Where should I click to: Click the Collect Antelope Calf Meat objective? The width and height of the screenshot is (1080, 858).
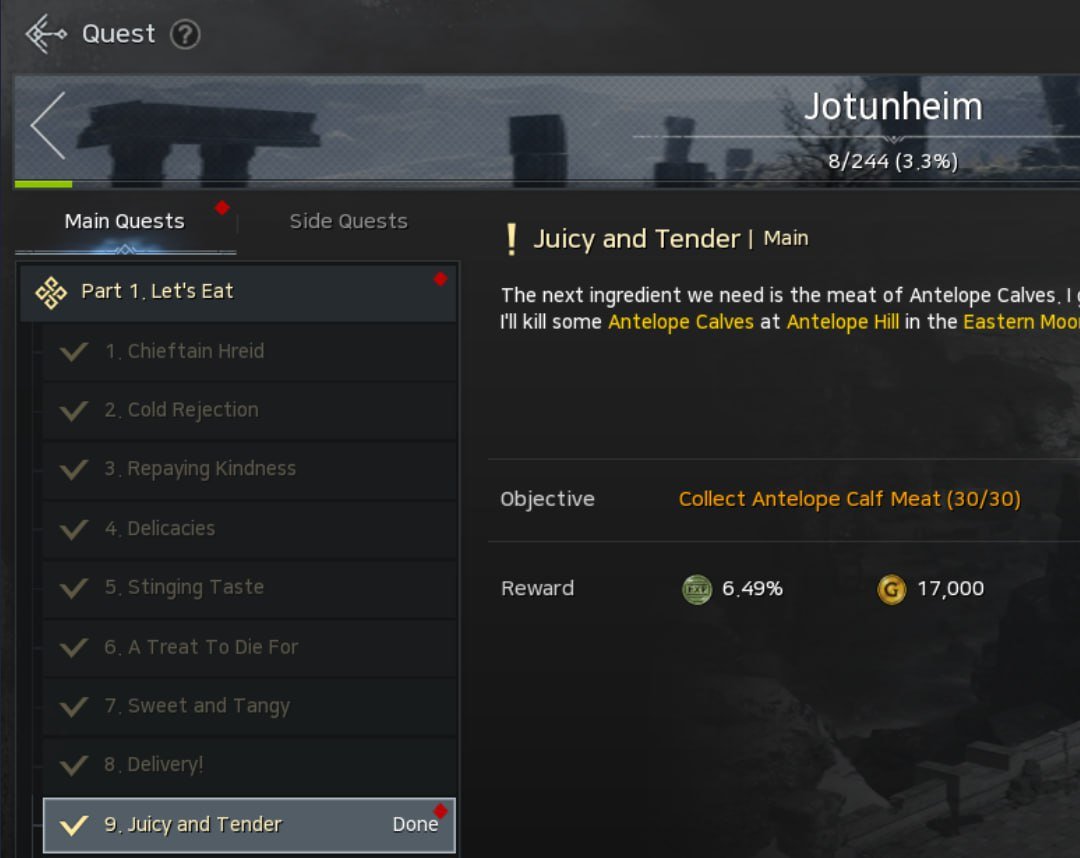tap(849, 499)
